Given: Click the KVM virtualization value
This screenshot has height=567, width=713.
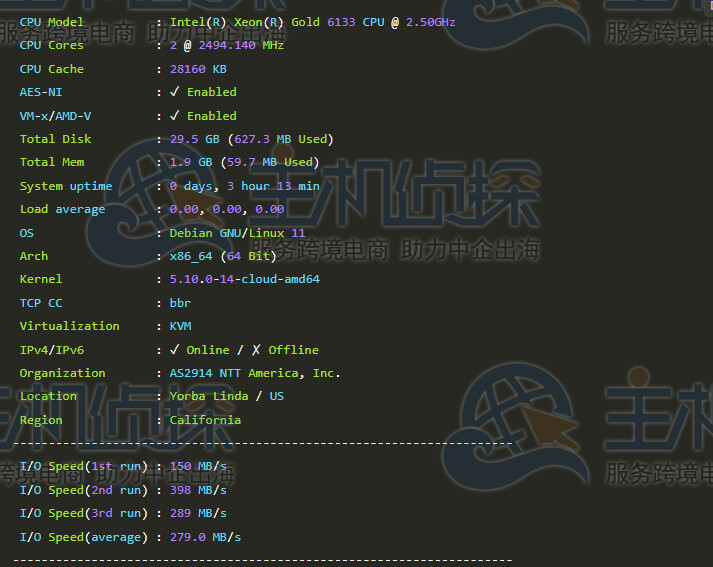Looking at the screenshot, I should pyautogui.click(x=180, y=326).
